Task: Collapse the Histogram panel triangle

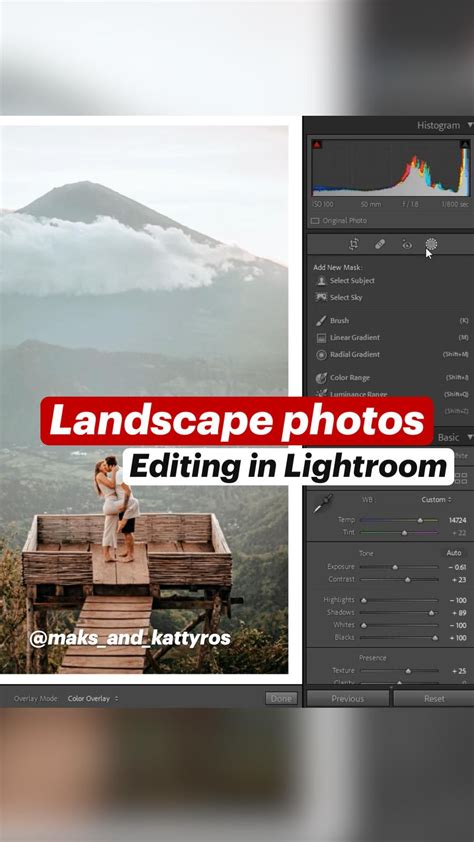Action: (470, 125)
